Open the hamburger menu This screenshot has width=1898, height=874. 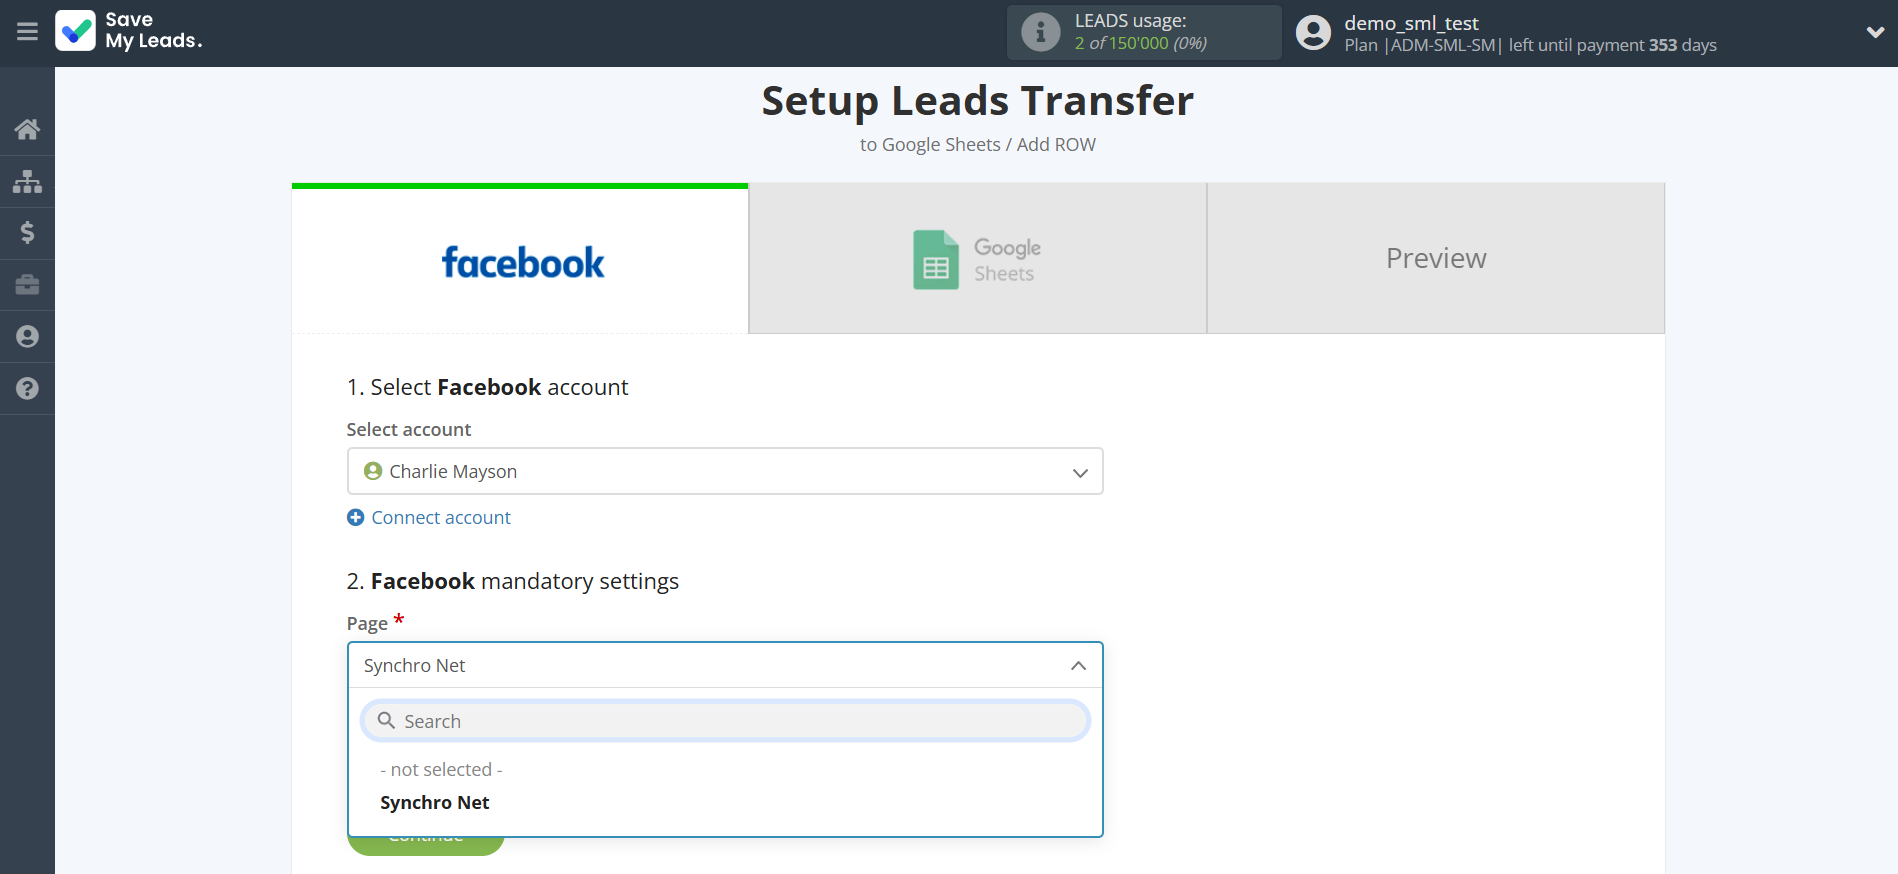click(x=27, y=32)
